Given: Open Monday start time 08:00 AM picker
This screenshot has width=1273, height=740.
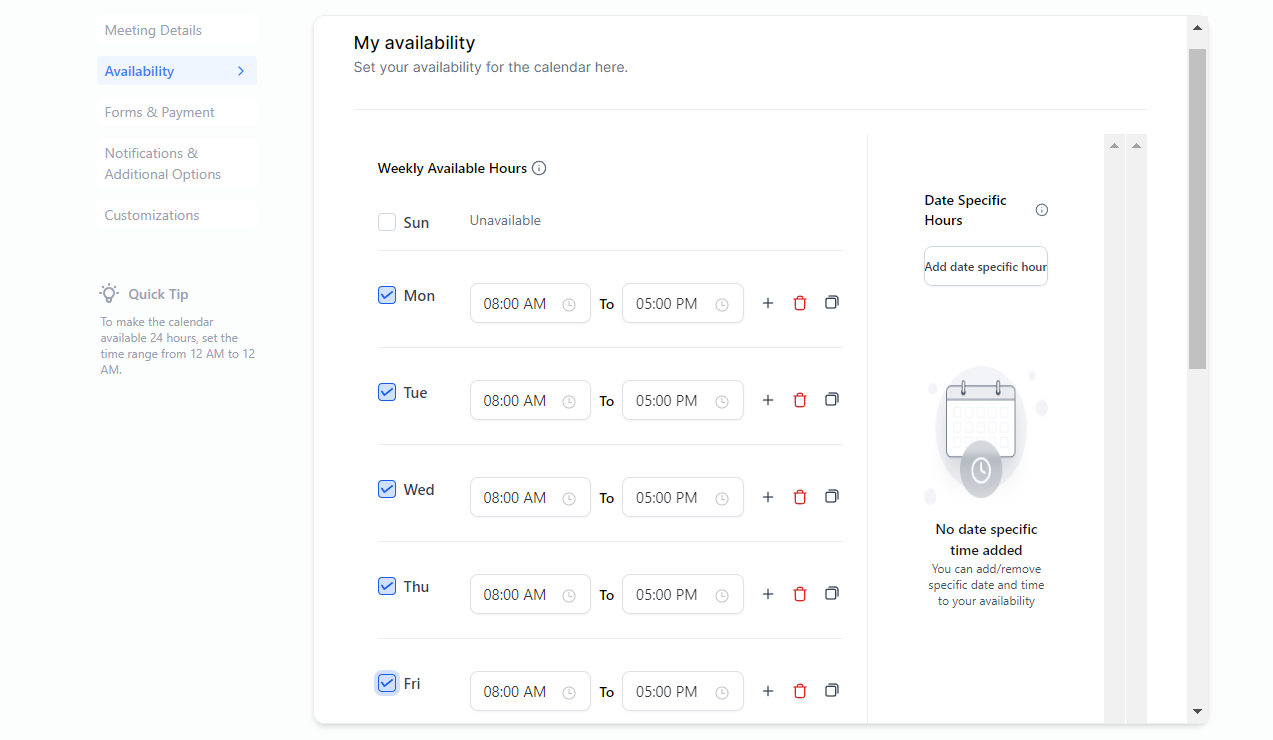Looking at the screenshot, I should [x=529, y=304].
